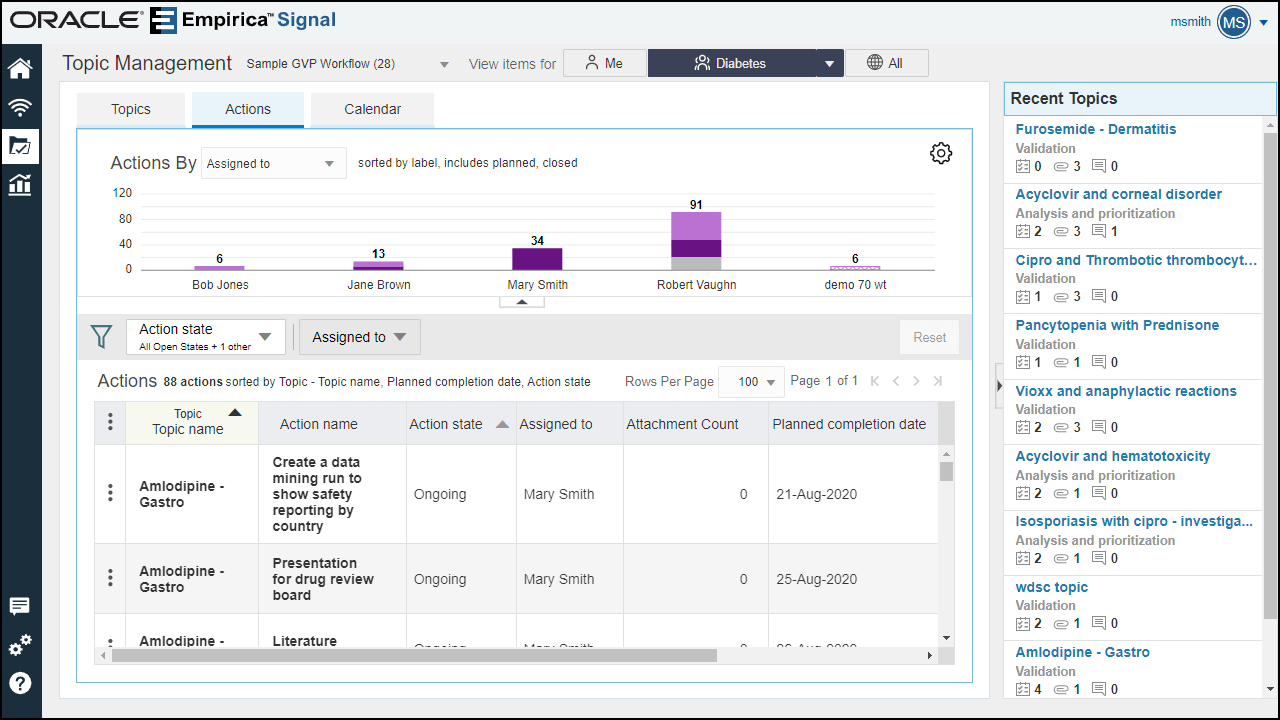Open Help using the question mark icon
The height and width of the screenshot is (720, 1280).
point(20,683)
